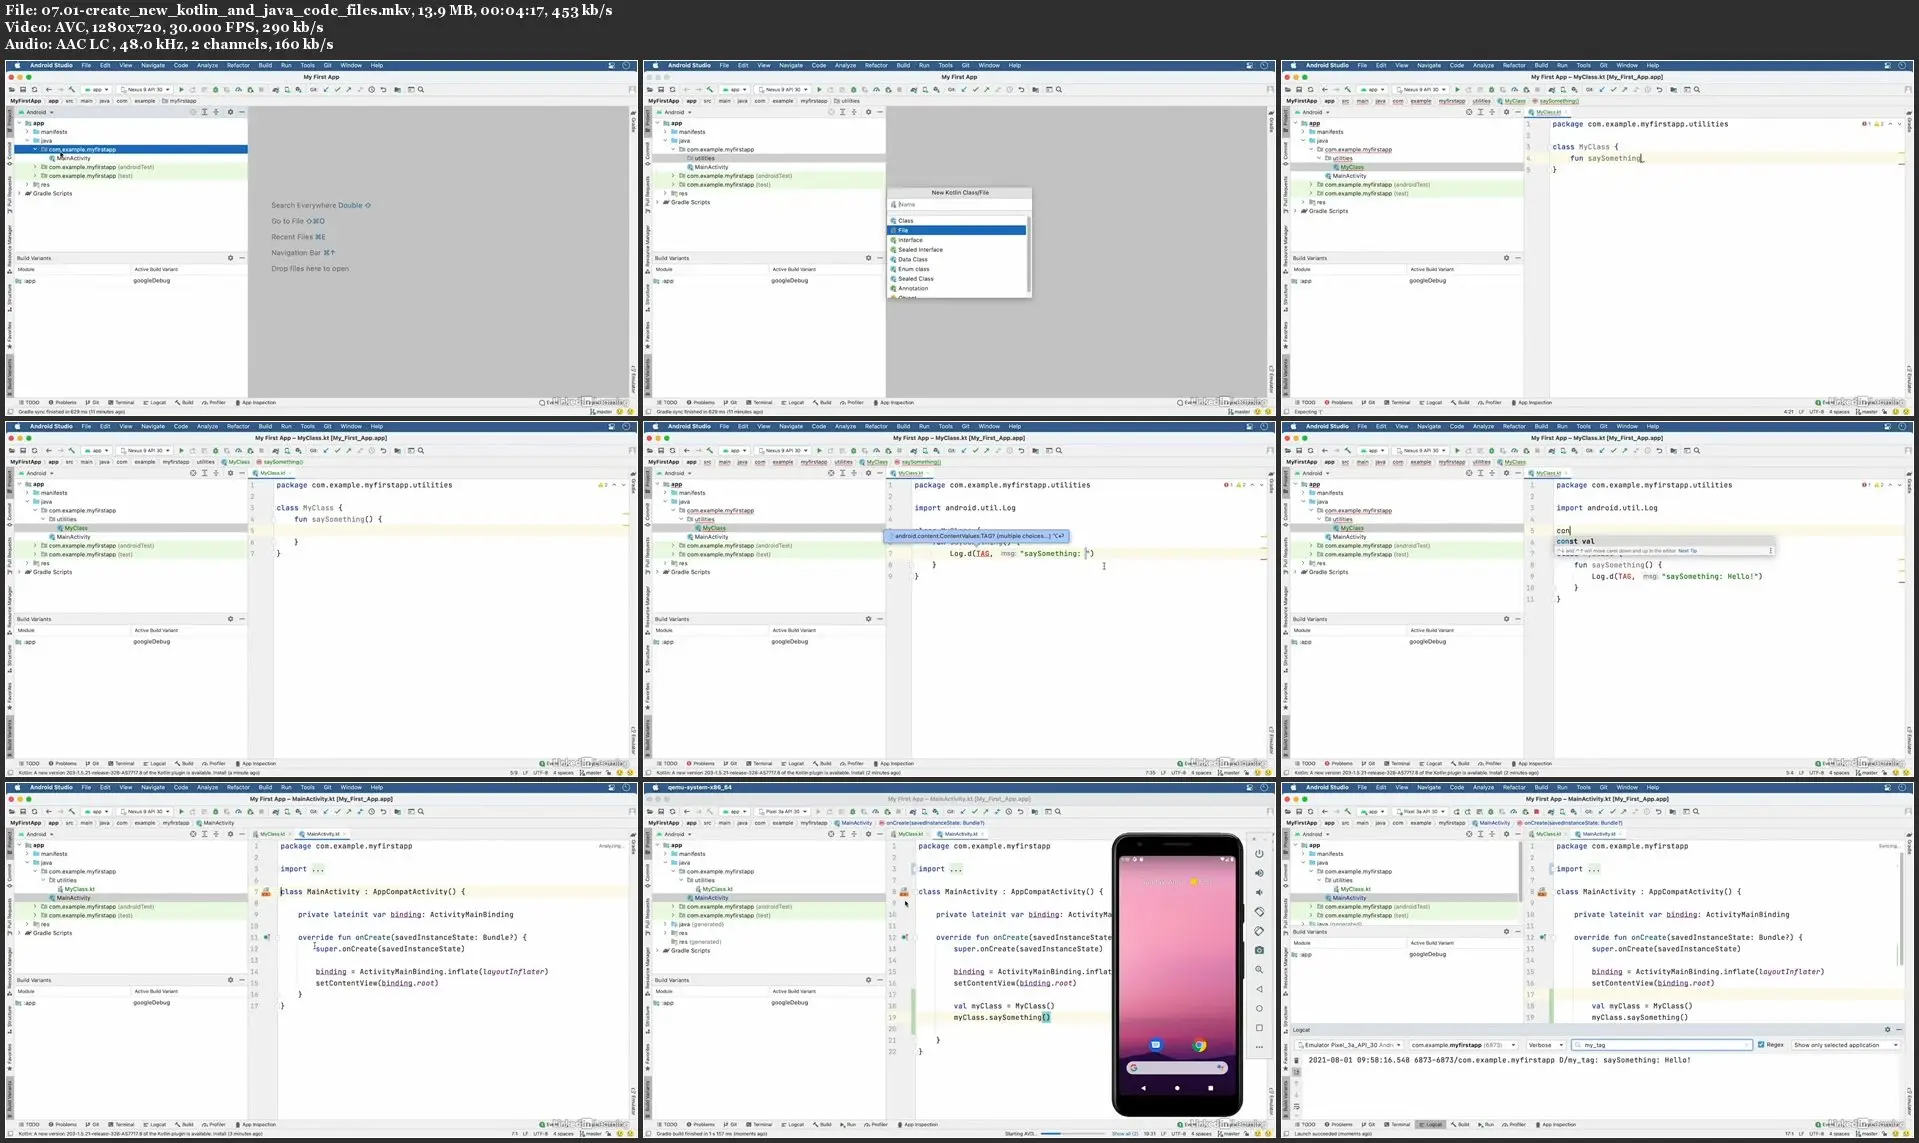Tap the home dot in the phone's navigation bar
Image resolution: width=1919 pixels, height=1143 pixels.
(x=1177, y=1087)
